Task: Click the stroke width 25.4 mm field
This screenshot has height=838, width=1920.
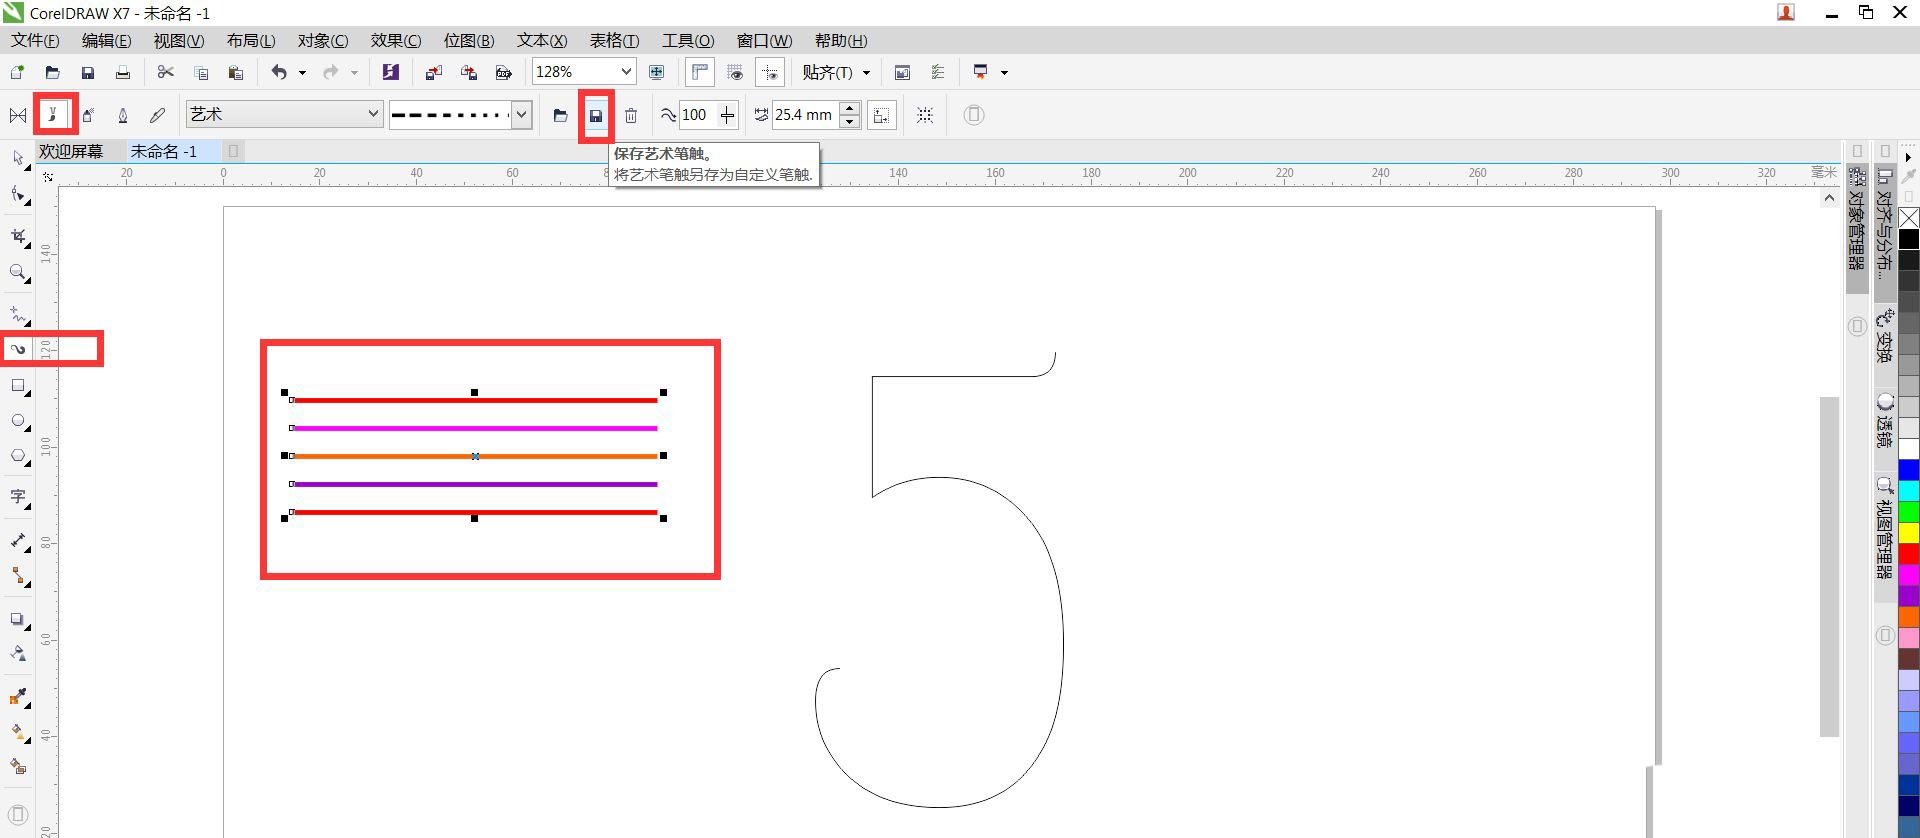Action: 803,115
